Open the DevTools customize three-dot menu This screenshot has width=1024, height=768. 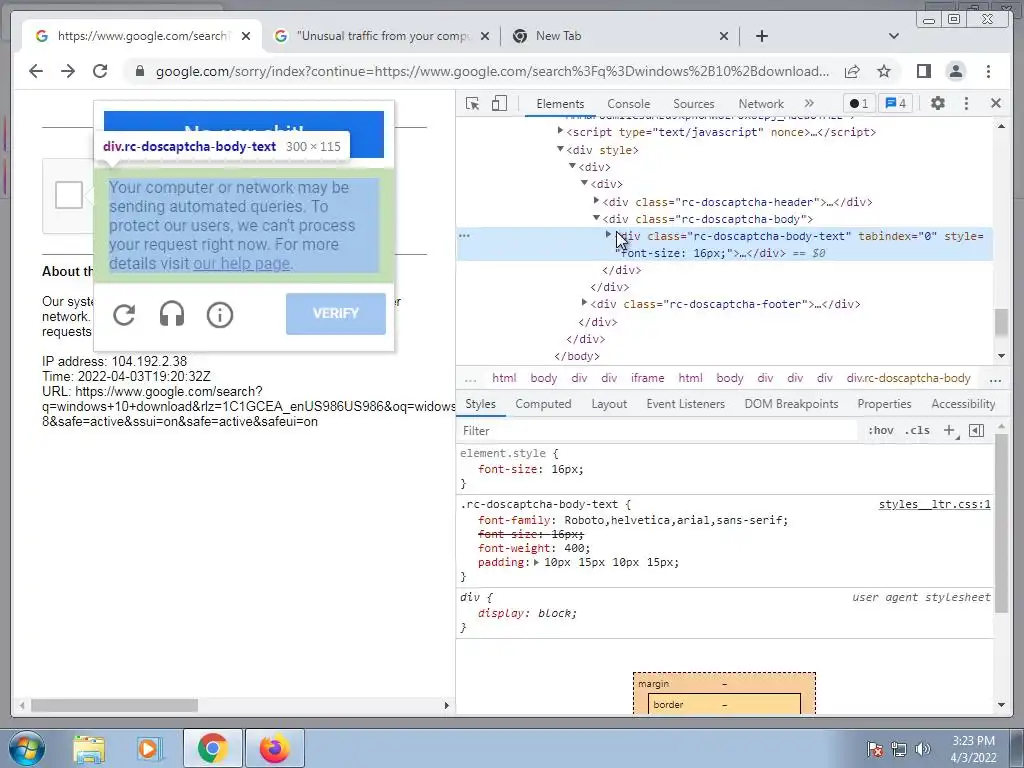click(967, 103)
